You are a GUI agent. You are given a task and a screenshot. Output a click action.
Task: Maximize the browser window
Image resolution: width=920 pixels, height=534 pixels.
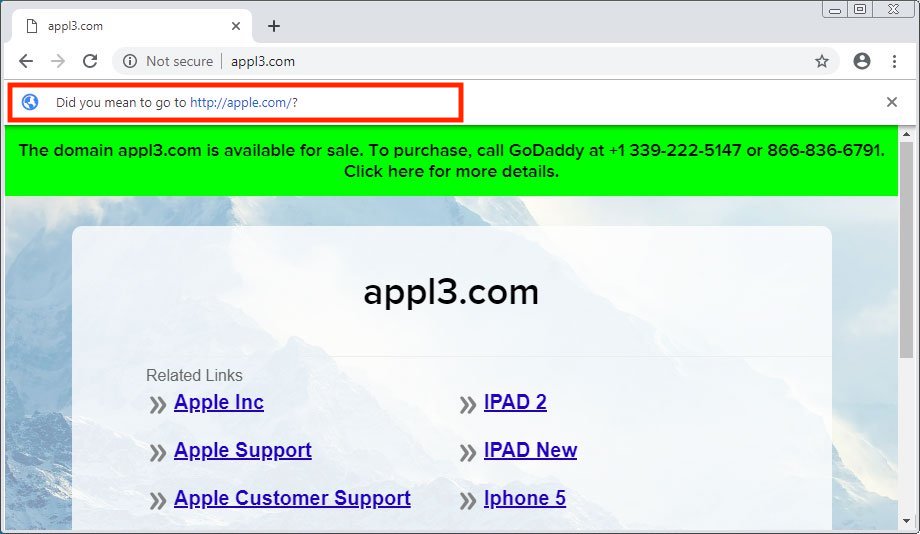point(860,9)
